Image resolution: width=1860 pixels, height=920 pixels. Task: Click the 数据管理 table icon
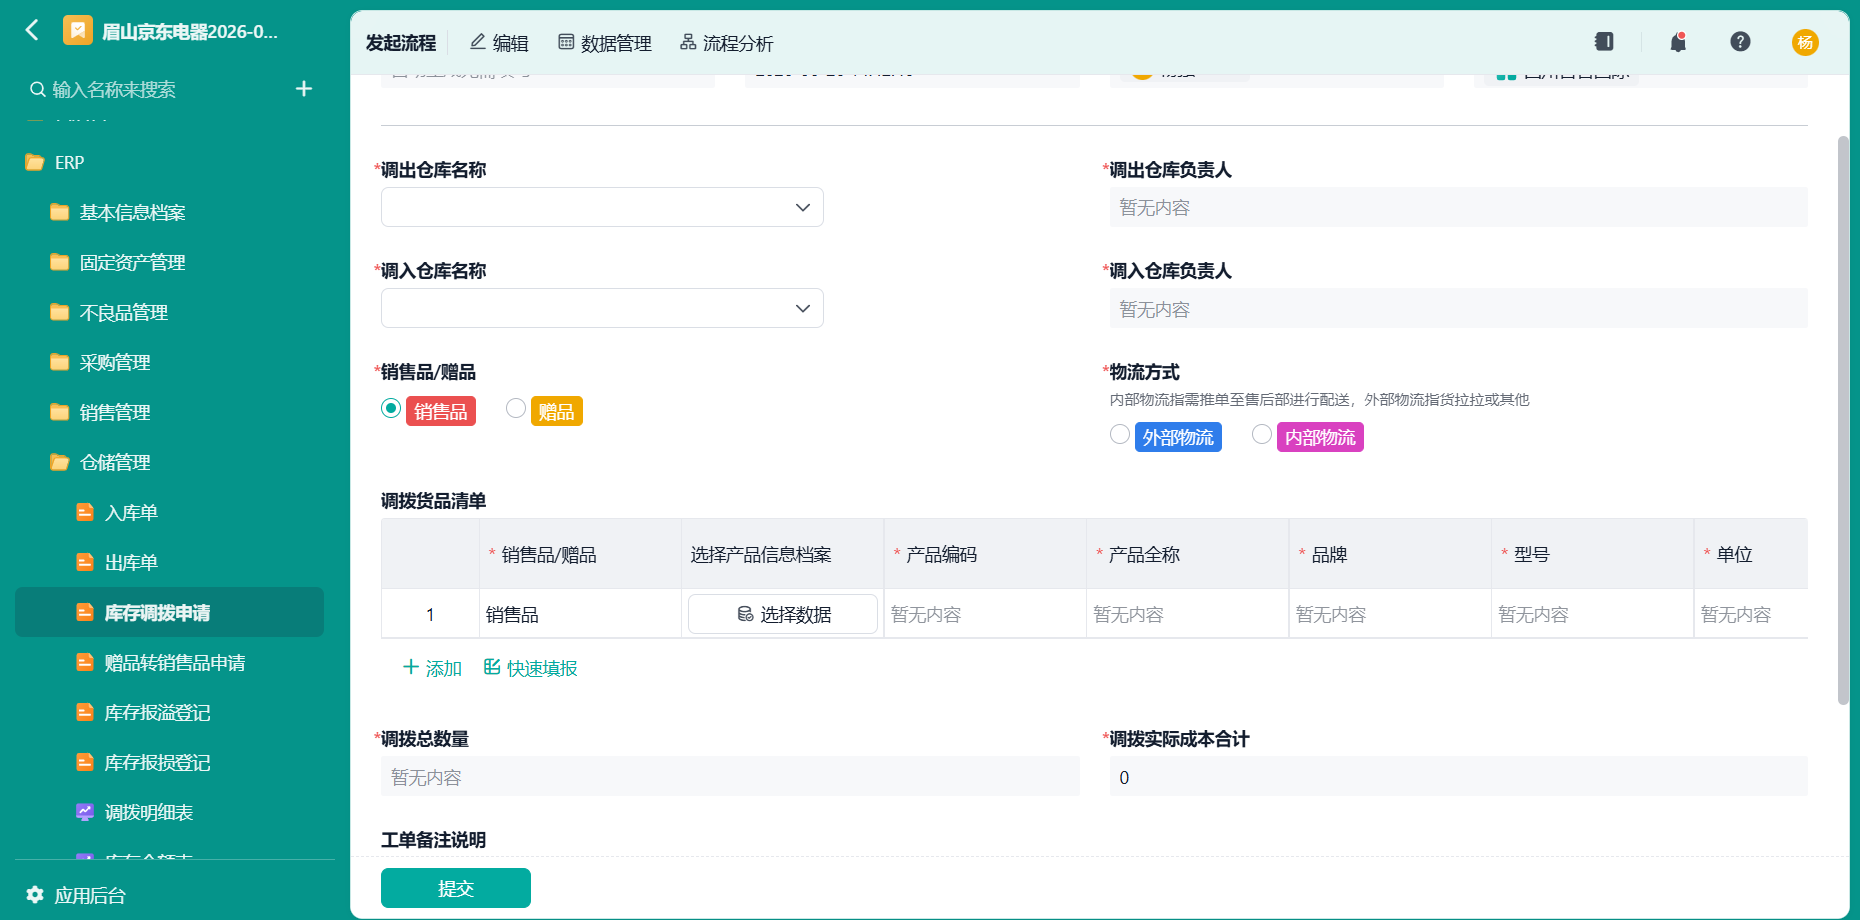566,42
